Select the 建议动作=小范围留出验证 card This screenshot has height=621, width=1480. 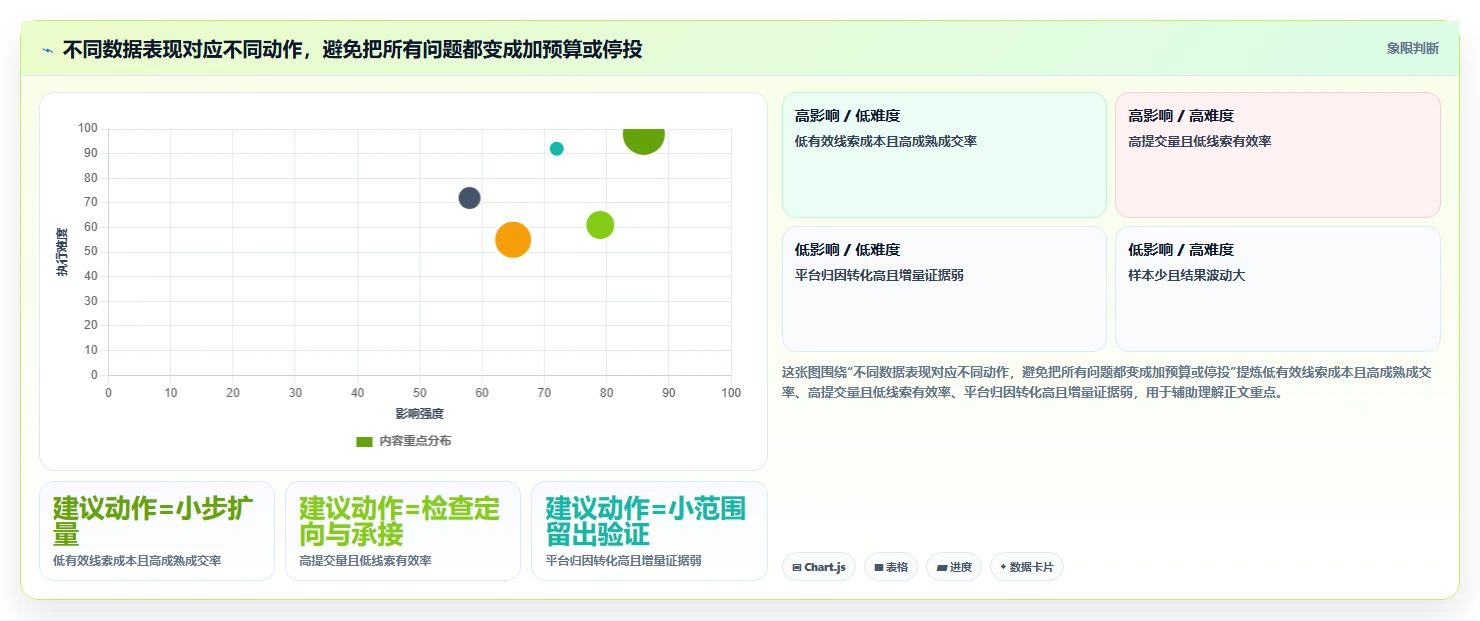pyautogui.click(x=649, y=531)
